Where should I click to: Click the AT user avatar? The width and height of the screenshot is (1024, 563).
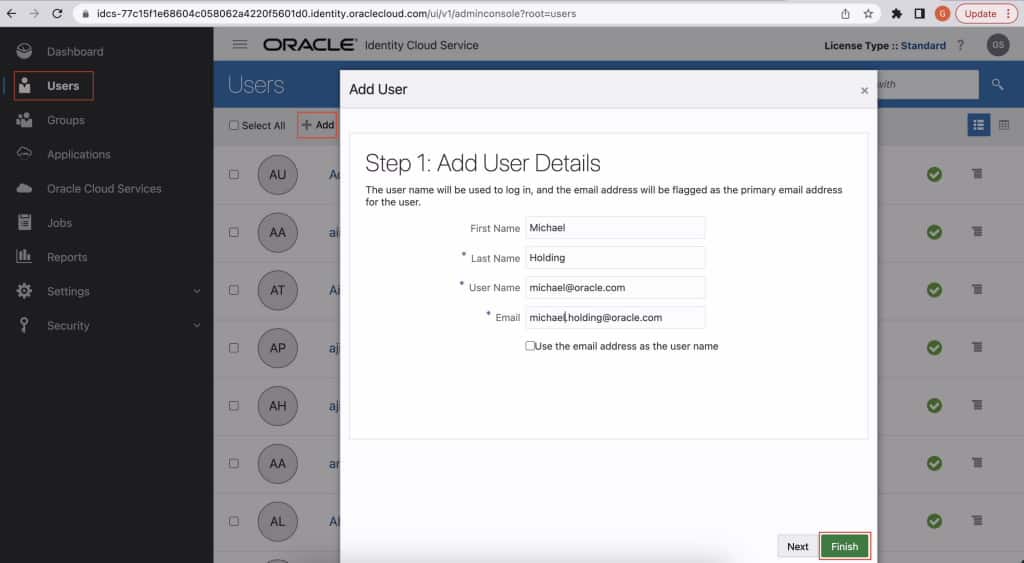pyautogui.click(x=278, y=290)
